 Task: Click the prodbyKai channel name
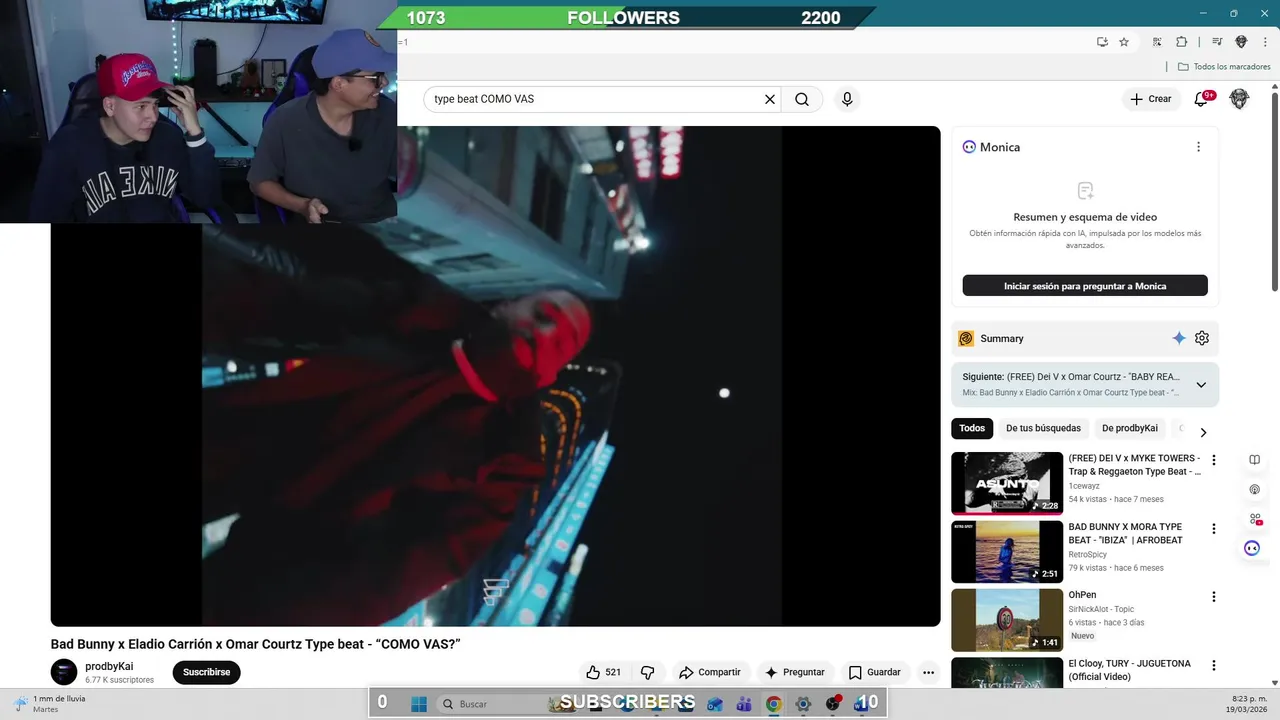109,666
